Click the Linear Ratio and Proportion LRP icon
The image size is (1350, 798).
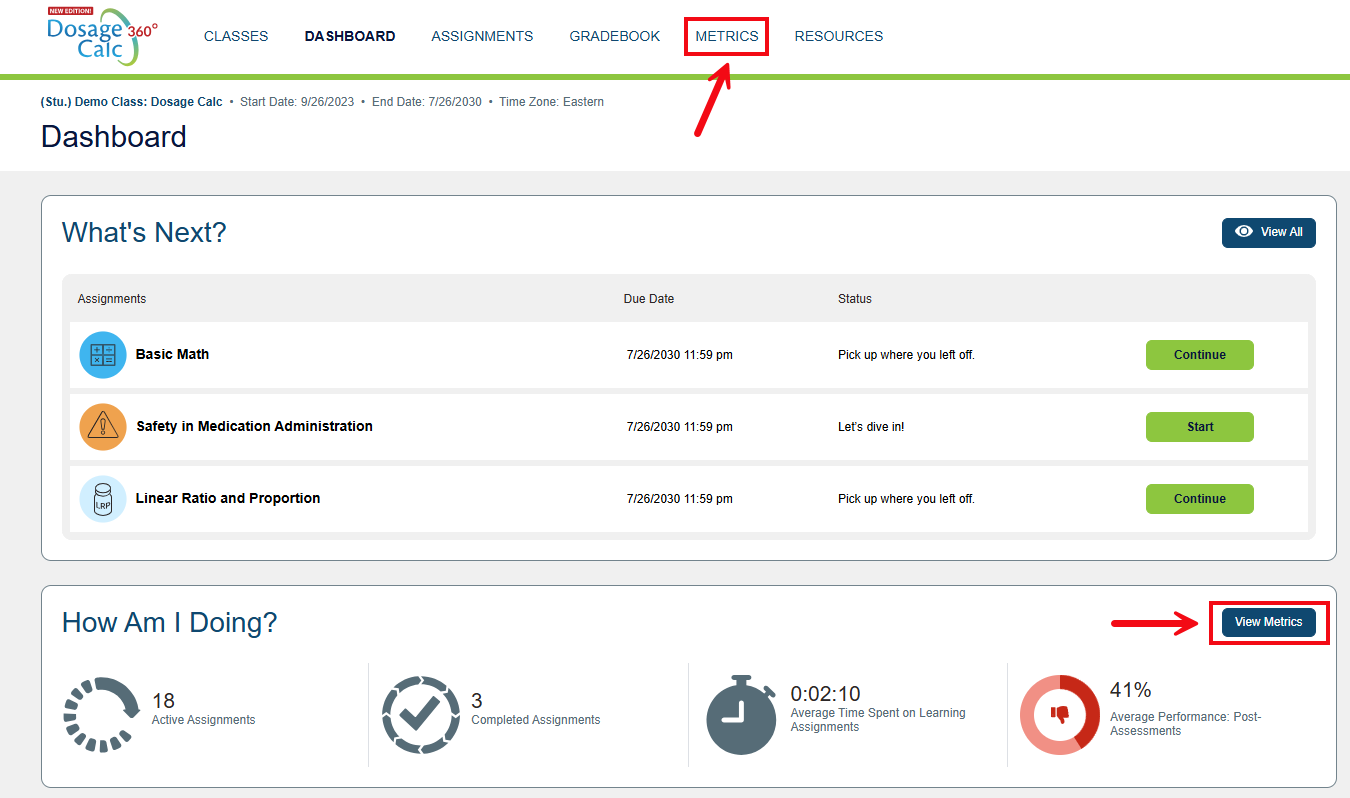point(102,498)
